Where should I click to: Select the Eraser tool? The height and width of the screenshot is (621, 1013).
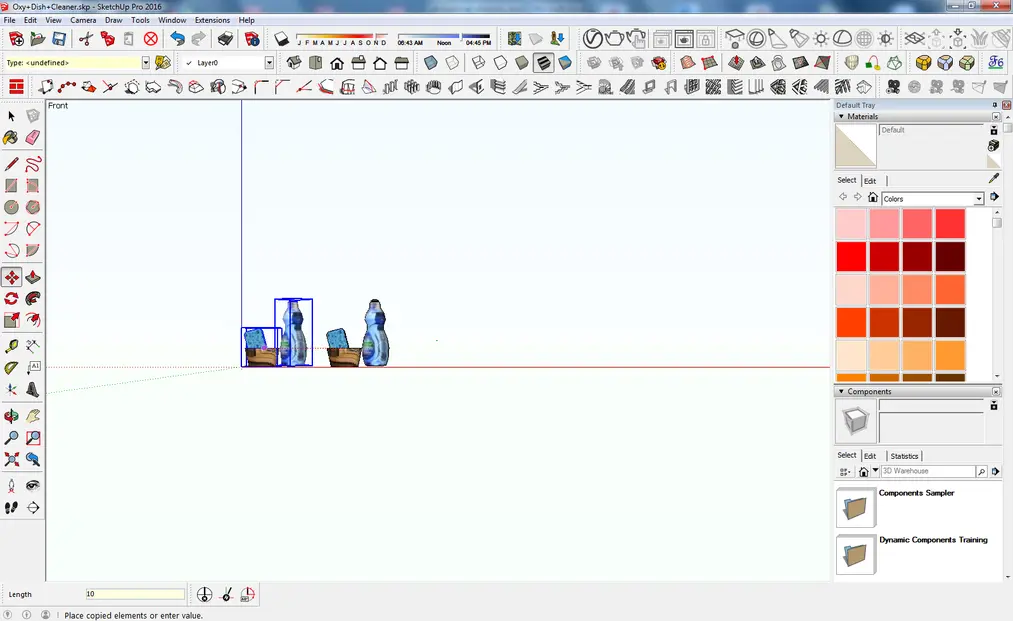(x=31, y=136)
